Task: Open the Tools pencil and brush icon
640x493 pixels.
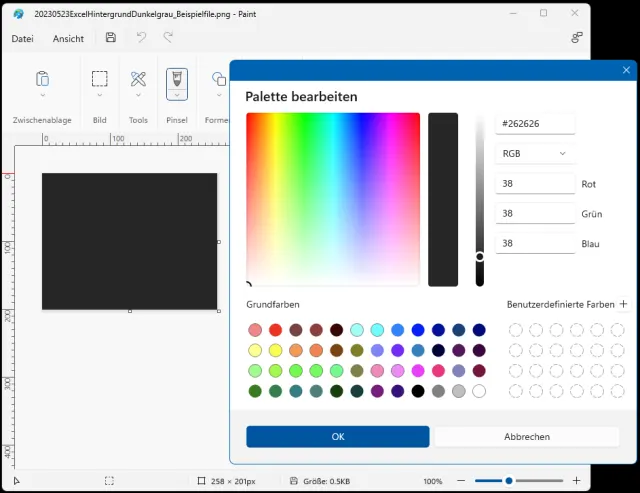Action: (138, 79)
